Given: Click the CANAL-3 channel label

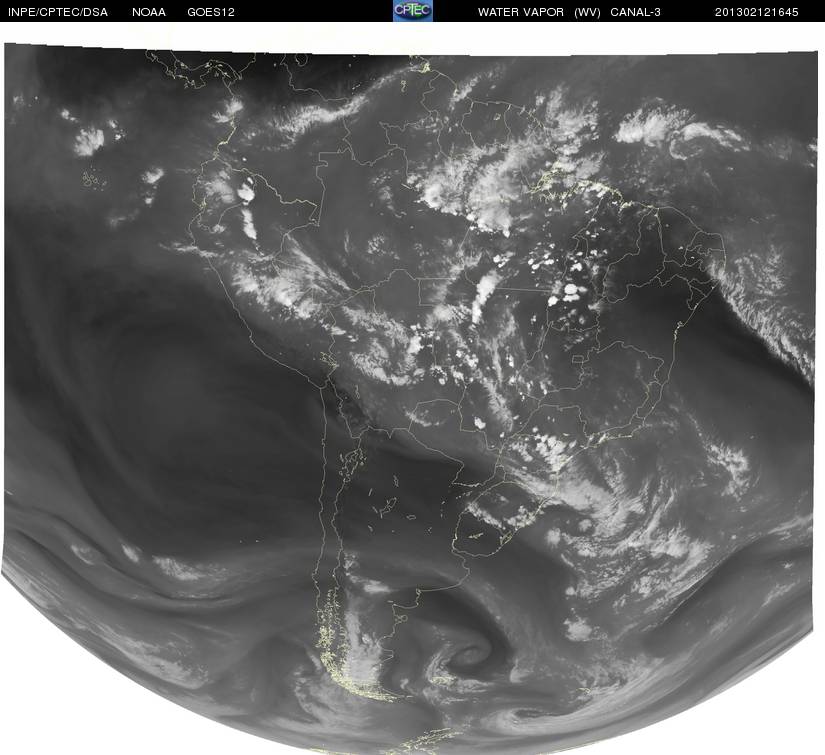Looking at the screenshot, I should tap(636, 12).
